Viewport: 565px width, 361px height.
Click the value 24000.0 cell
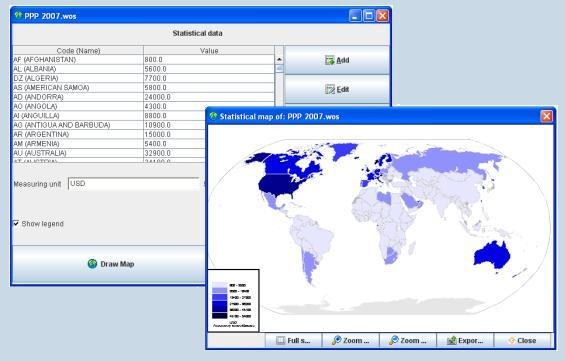[209, 97]
